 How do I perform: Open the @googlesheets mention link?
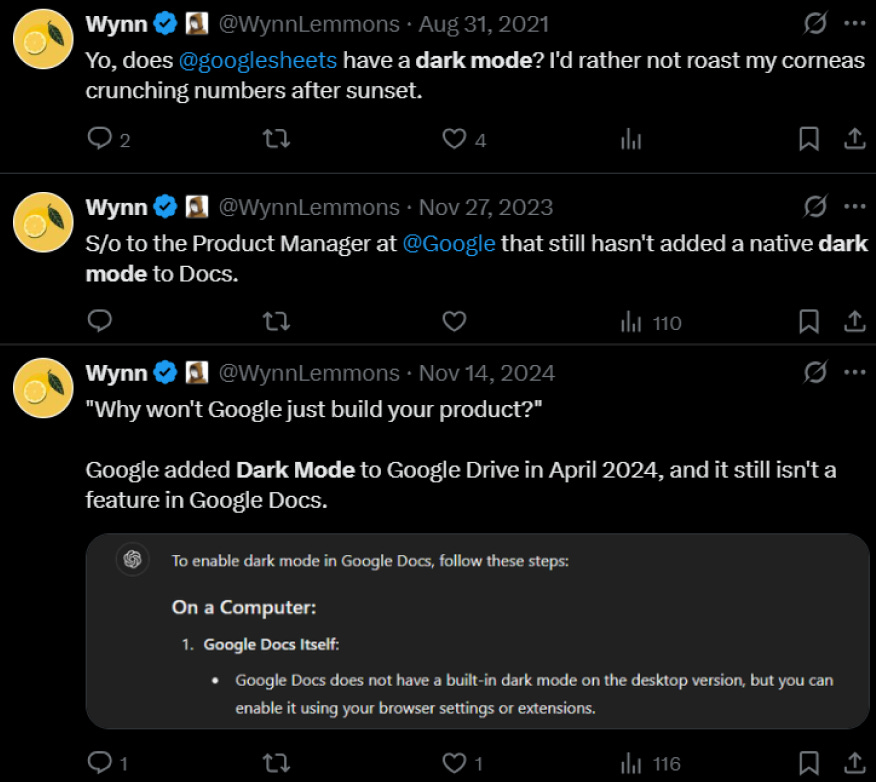pos(257,60)
